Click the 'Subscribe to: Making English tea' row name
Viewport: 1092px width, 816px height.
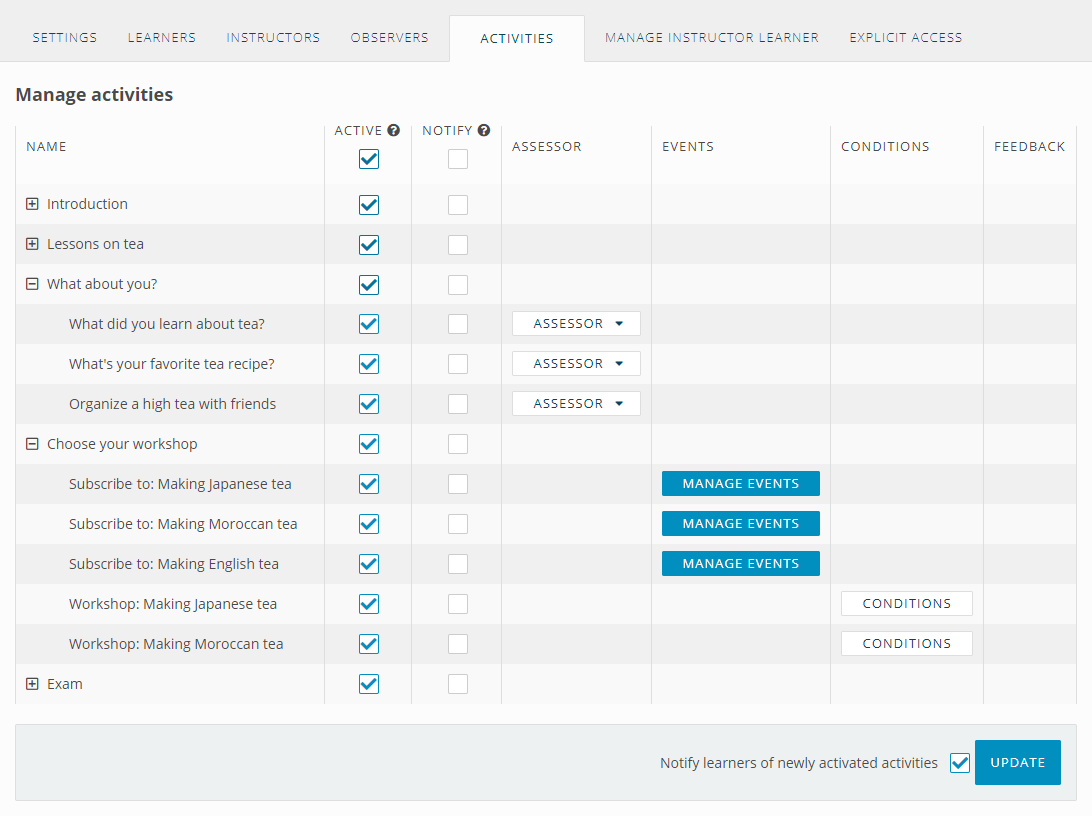click(x=173, y=564)
